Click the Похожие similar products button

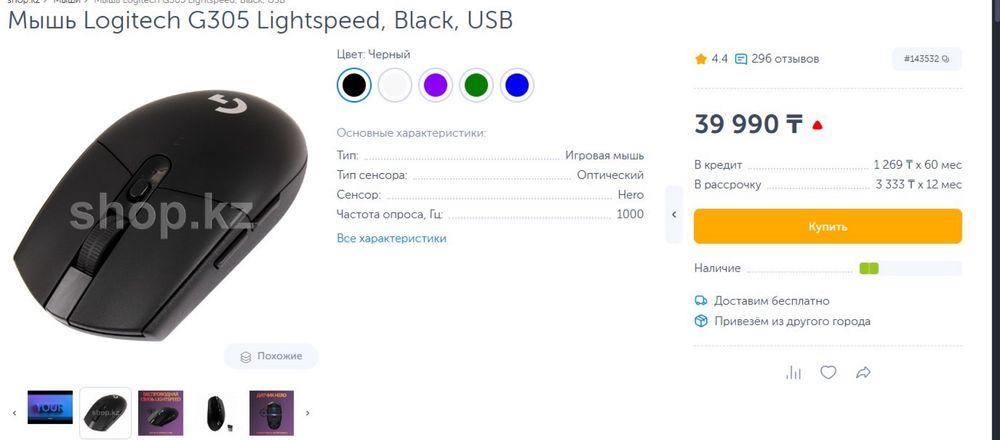coord(271,356)
